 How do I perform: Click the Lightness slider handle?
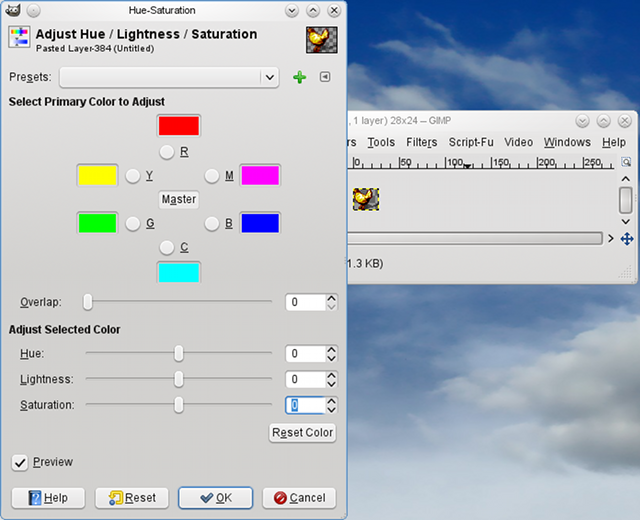point(178,379)
